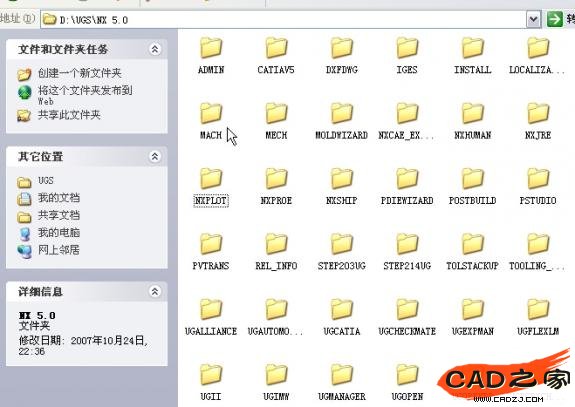Image resolution: width=575 pixels, height=407 pixels.
Task: Go to UGS parent folder link
Action: coord(45,180)
